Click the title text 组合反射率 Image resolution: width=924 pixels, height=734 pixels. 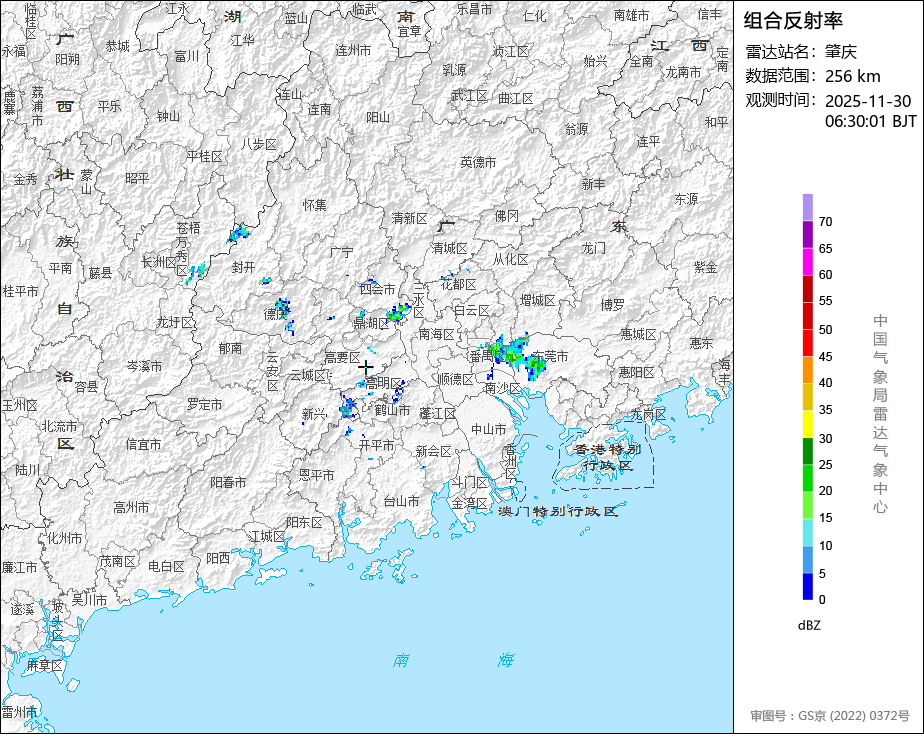click(793, 21)
